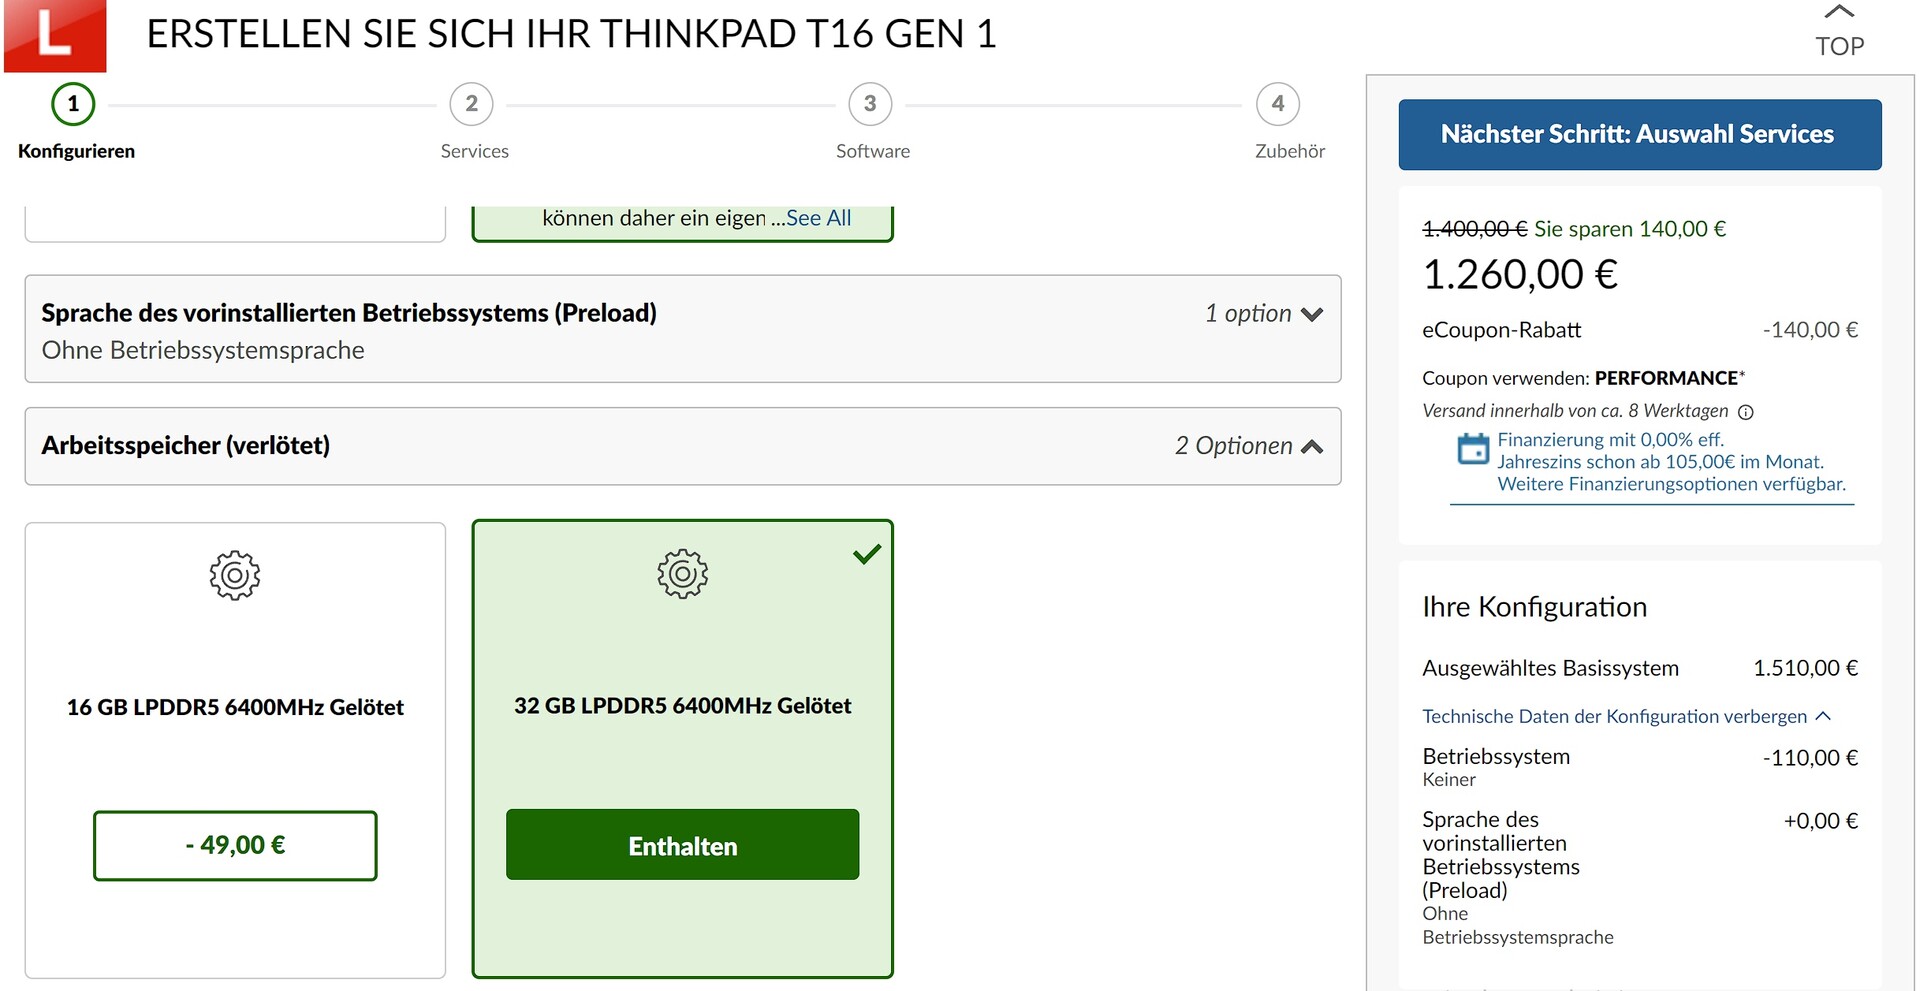The height and width of the screenshot is (991, 1920).
Task: Go to step 2 Services
Action: tap(472, 104)
